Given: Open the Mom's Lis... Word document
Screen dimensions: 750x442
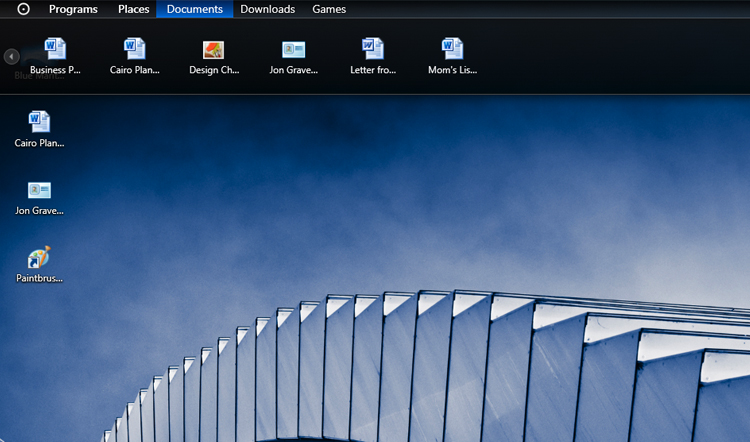Looking at the screenshot, I should point(453,49).
